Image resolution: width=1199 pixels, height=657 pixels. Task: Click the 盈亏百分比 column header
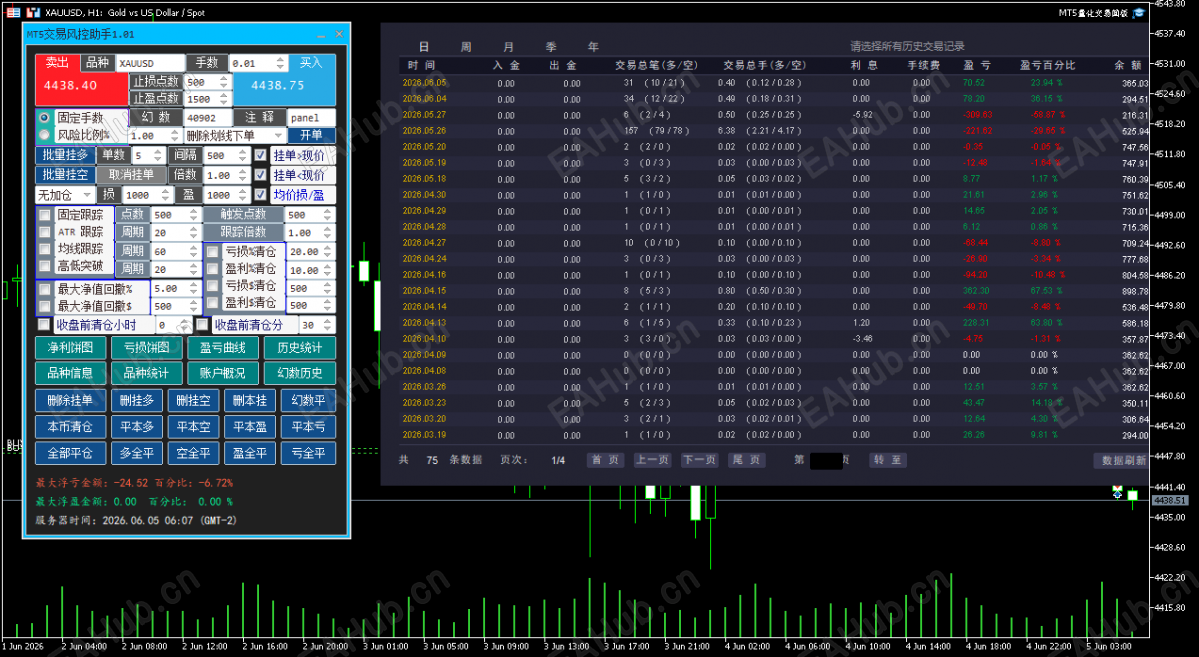point(1048,66)
